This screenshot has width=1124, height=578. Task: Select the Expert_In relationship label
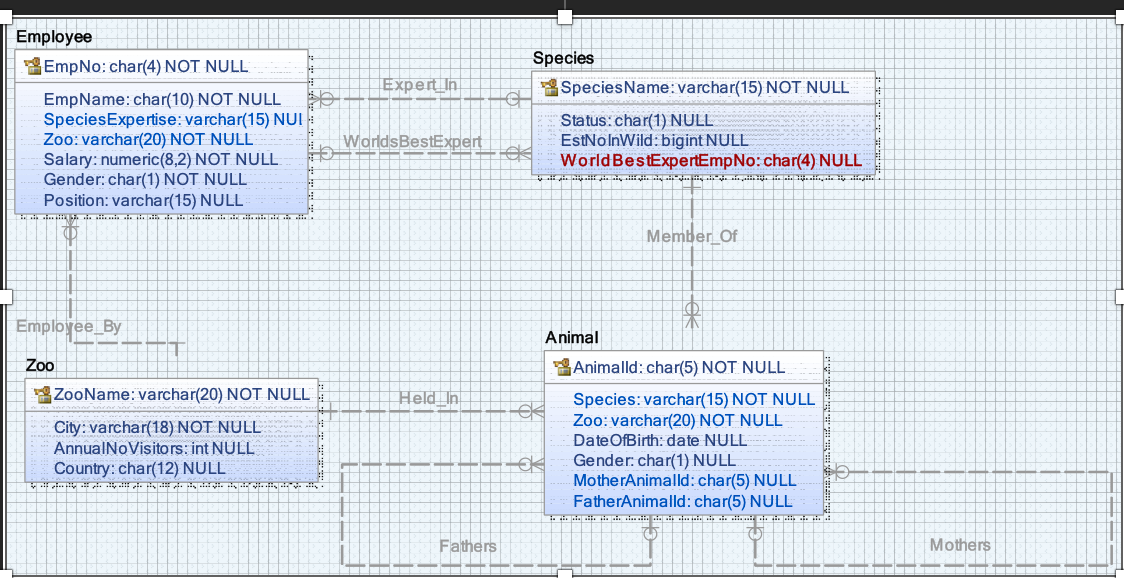(421, 86)
